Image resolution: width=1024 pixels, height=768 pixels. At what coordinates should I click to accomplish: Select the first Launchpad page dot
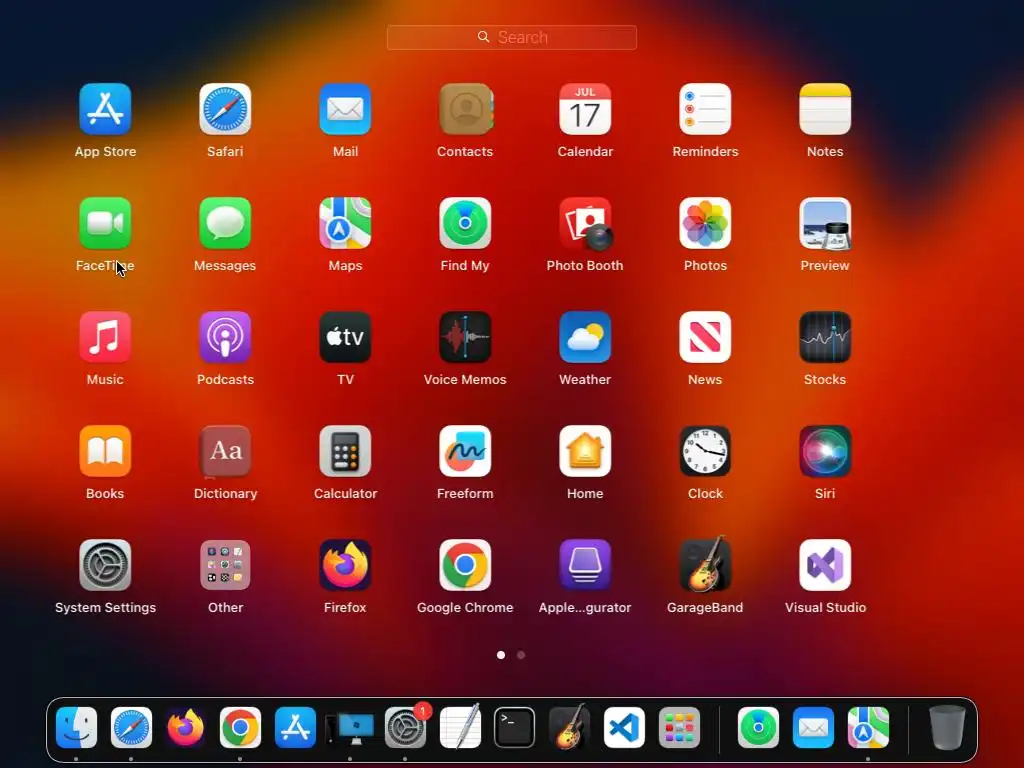pyautogui.click(x=501, y=655)
